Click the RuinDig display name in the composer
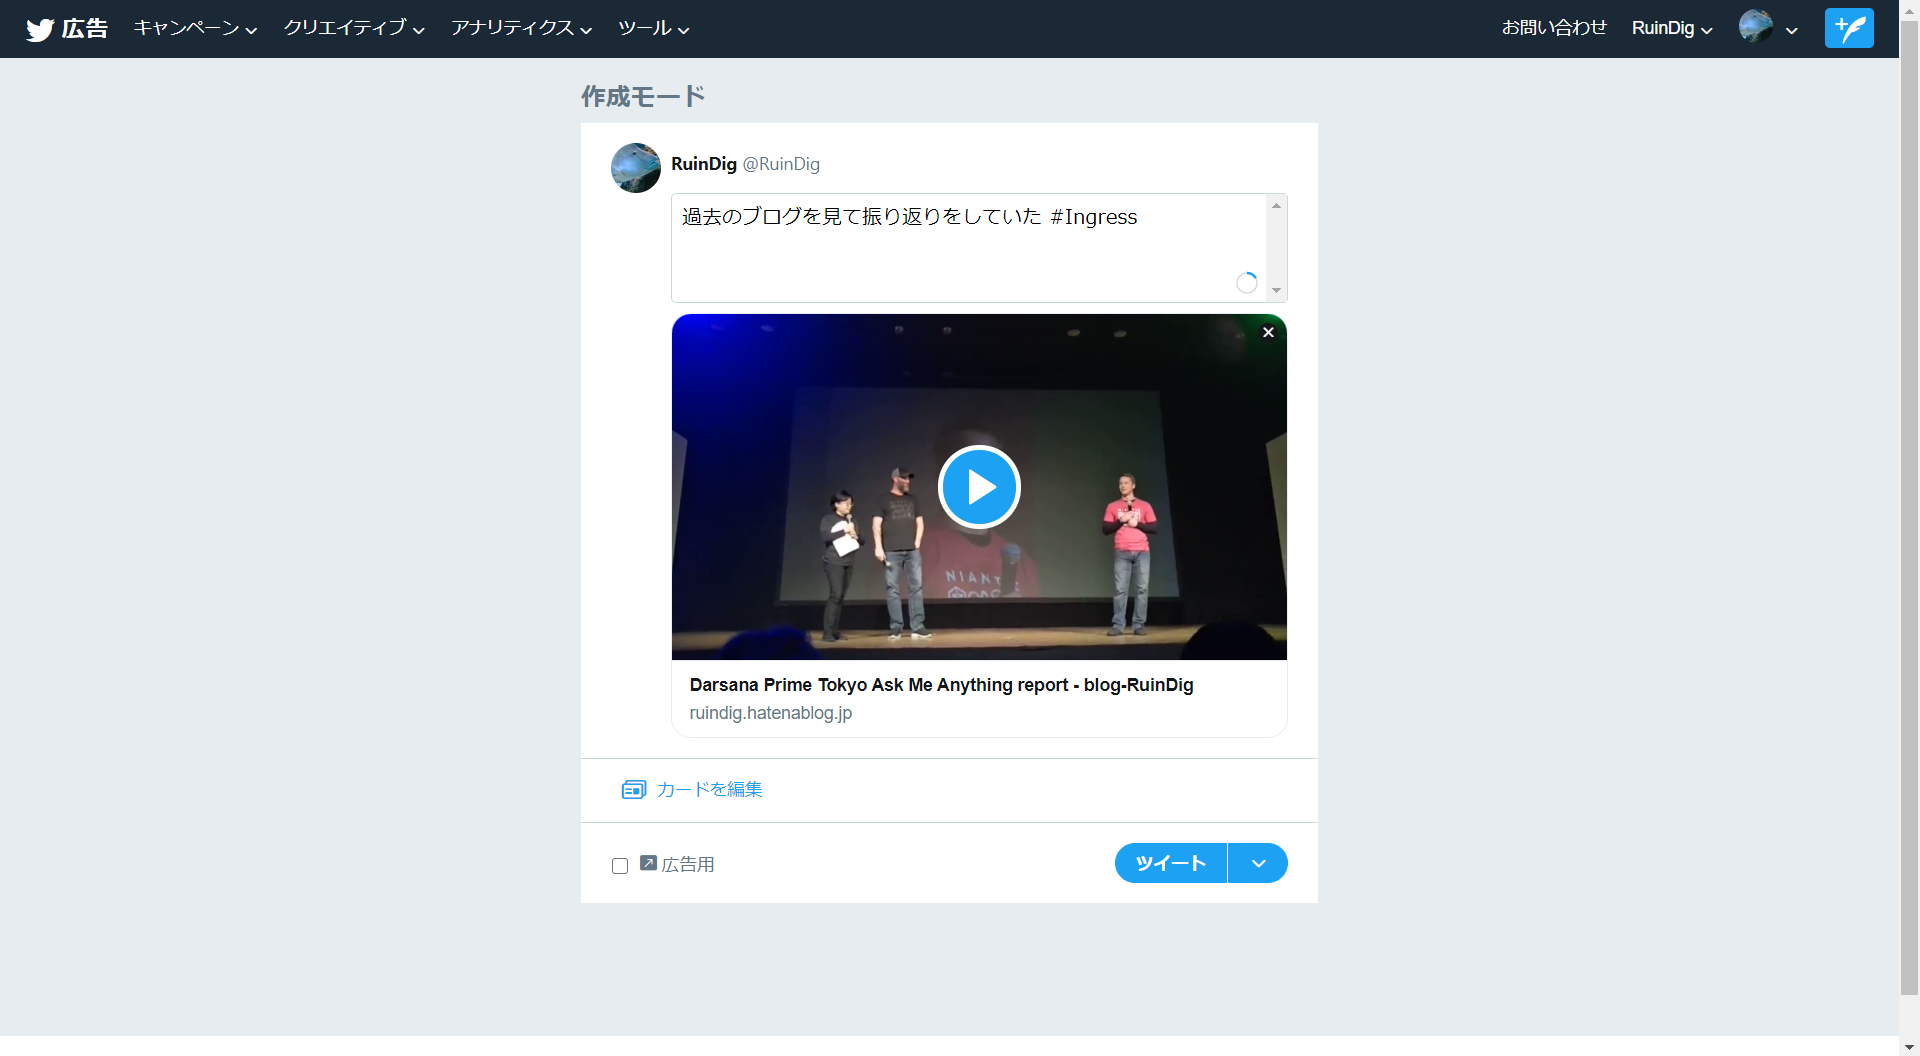The image size is (1920, 1056). coord(703,164)
